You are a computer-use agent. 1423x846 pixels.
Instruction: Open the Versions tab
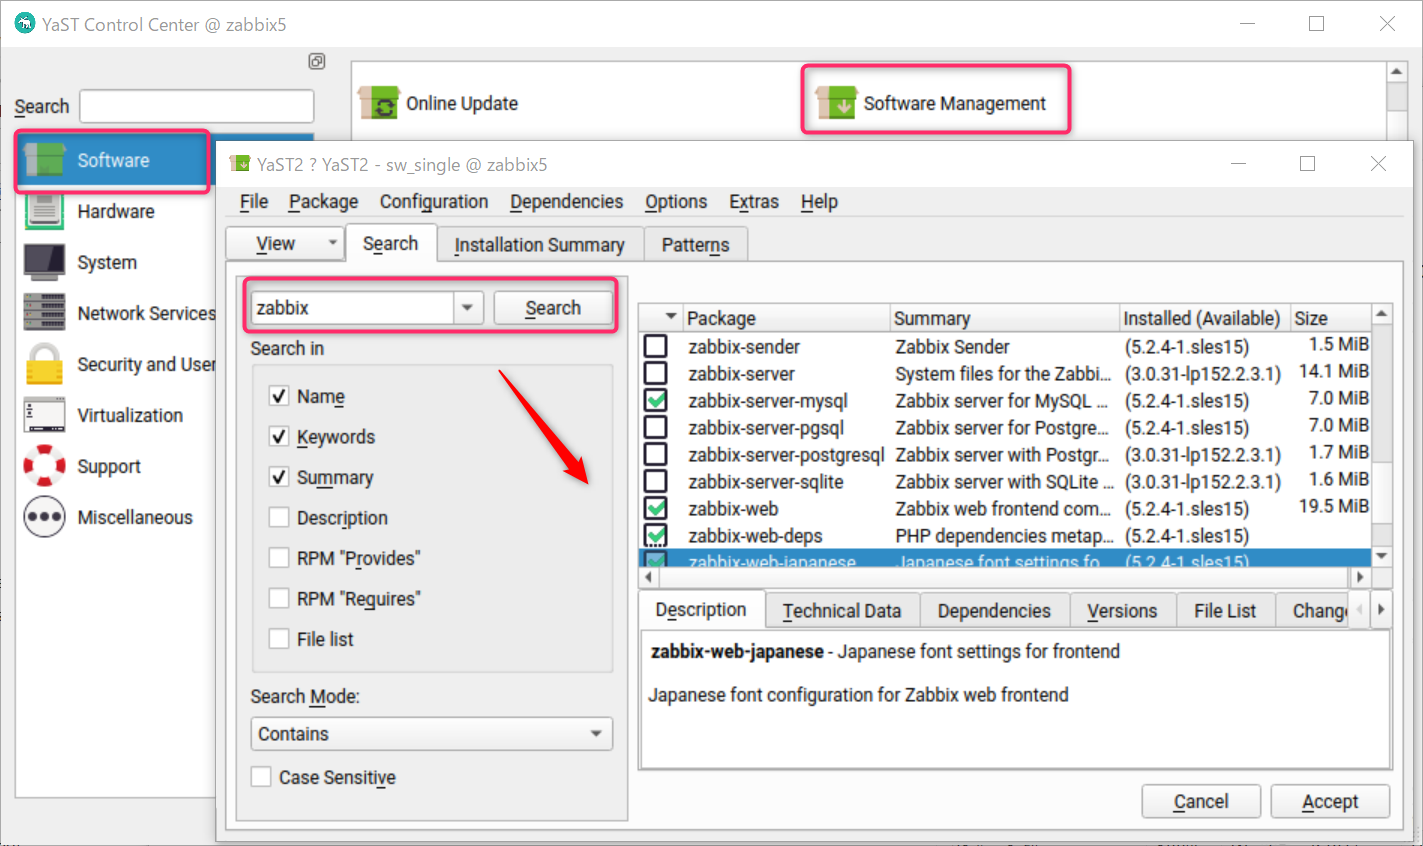pyautogui.click(x=1122, y=611)
